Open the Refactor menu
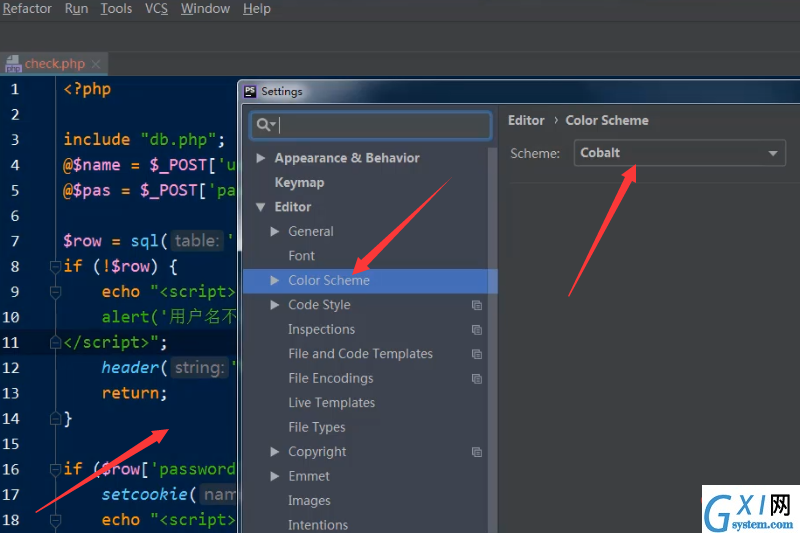The width and height of the screenshot is (800, 533). pyautogui.click(x=27, y=9)
